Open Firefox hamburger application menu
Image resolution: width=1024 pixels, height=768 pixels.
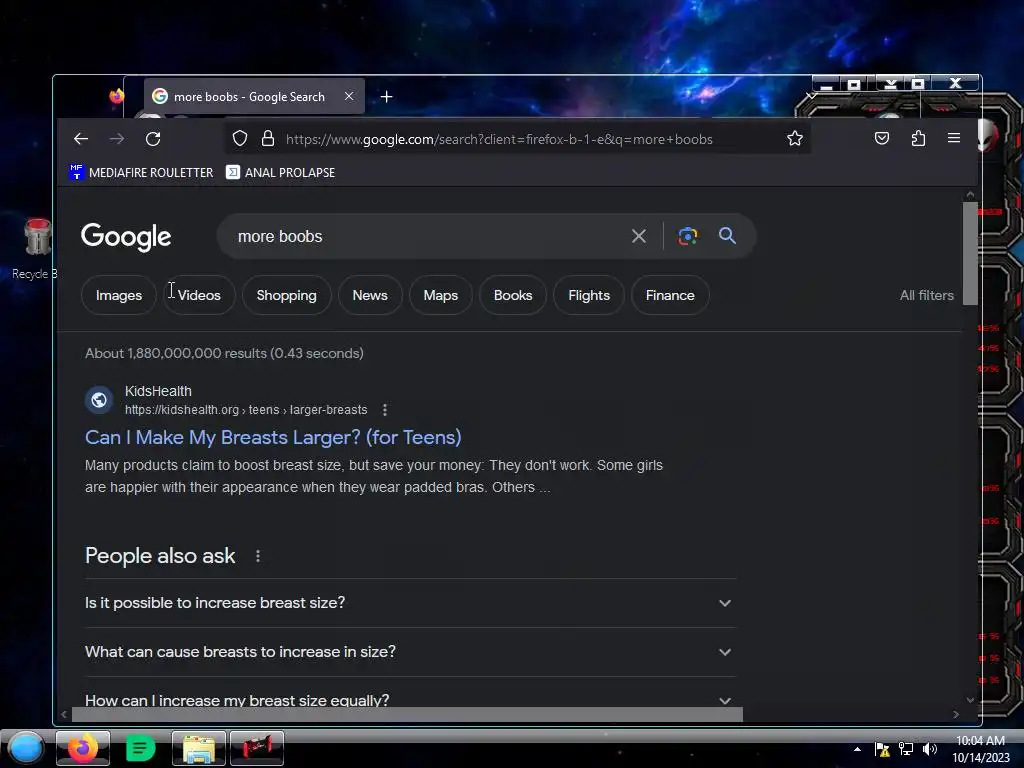pyautogui.click(x=953, y=138)
